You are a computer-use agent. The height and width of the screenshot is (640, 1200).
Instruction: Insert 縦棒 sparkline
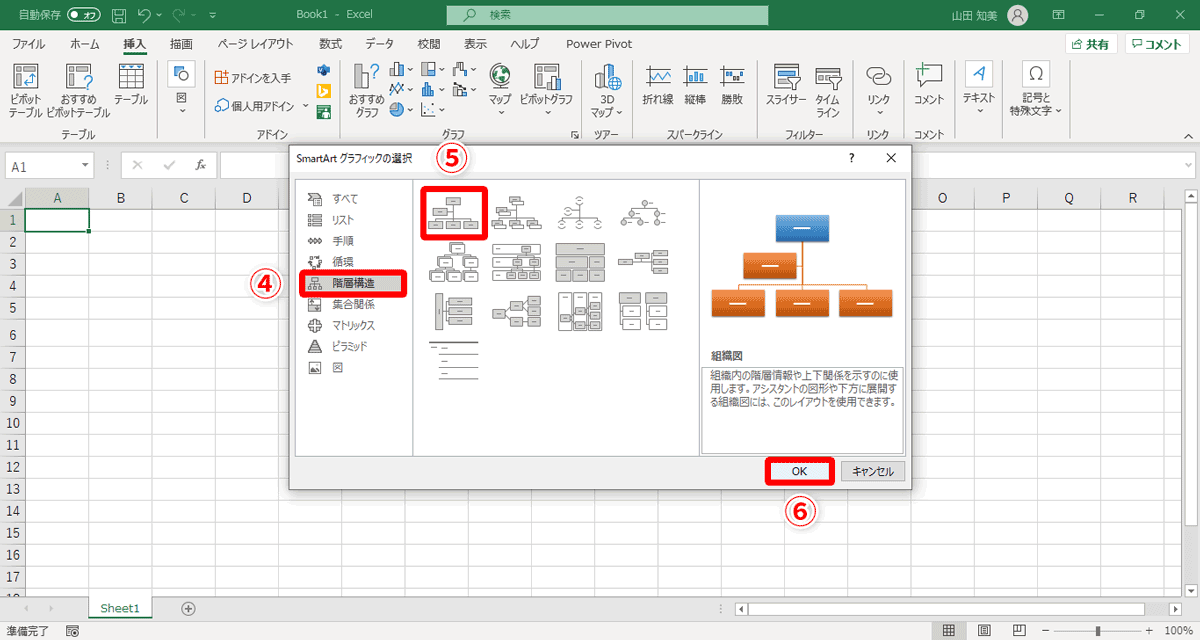[x=695, y=85]
